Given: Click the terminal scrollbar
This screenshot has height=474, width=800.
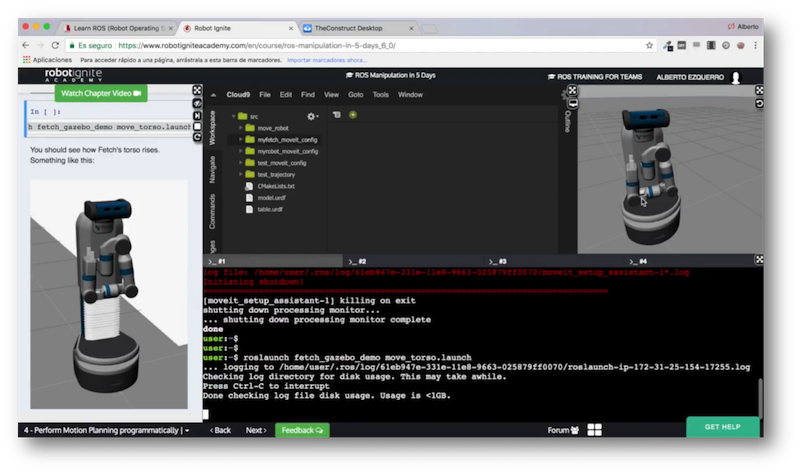Looking at the screenshot, I should coord(760,398).
